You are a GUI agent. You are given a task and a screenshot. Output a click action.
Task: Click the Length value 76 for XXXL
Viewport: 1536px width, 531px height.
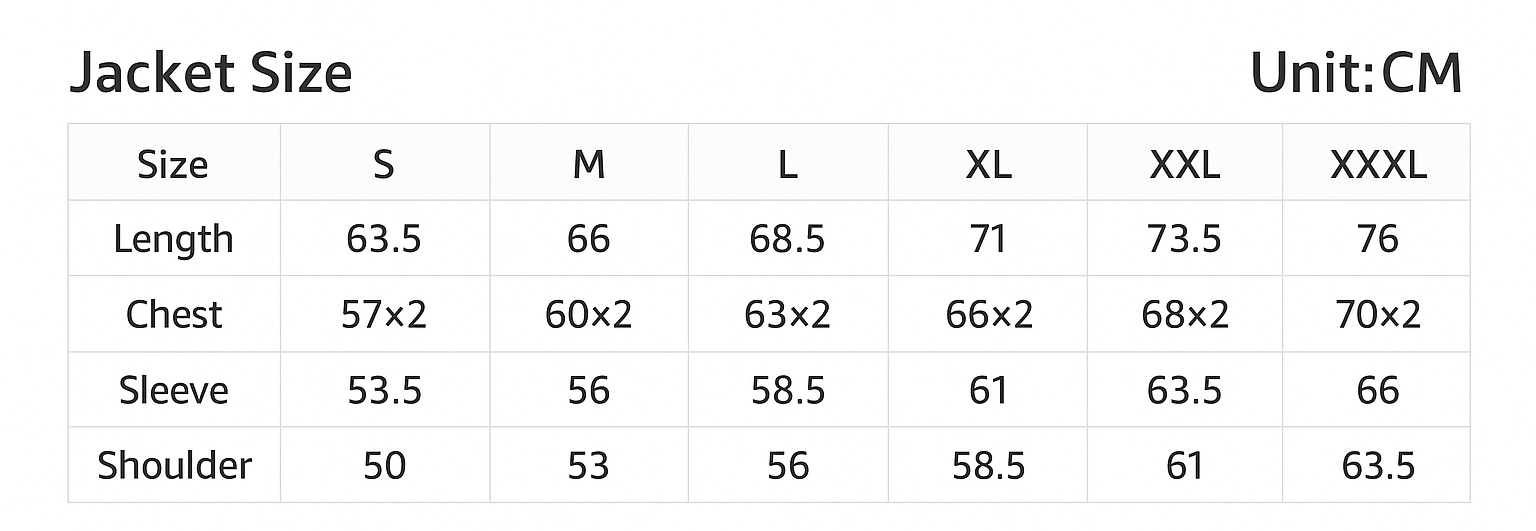tap(1378, 240)
